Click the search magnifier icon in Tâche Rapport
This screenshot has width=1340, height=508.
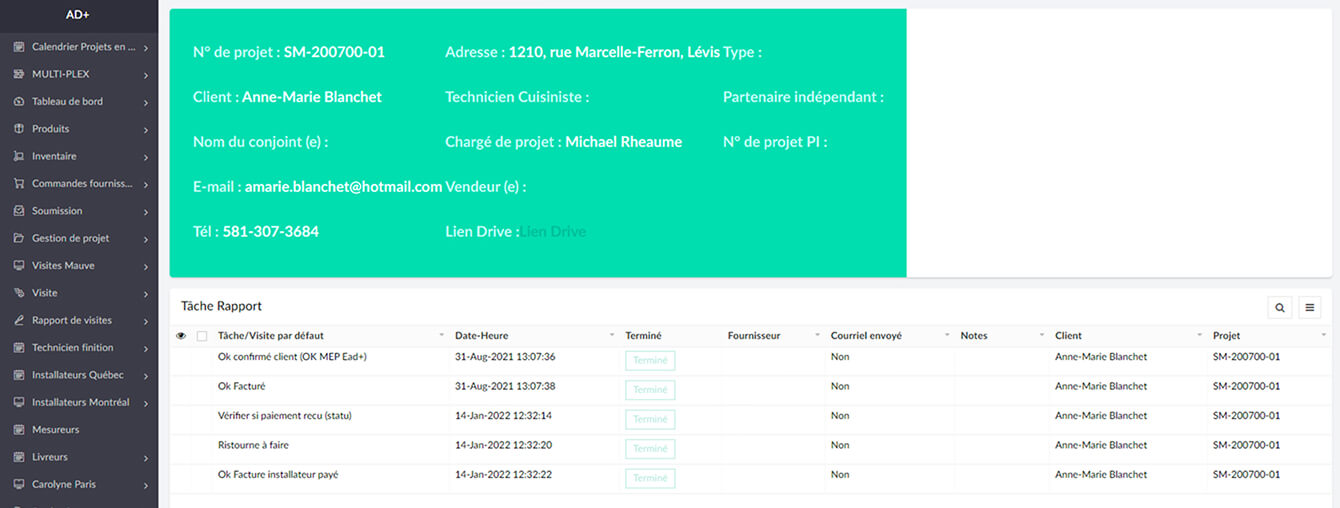(1279, 307)
